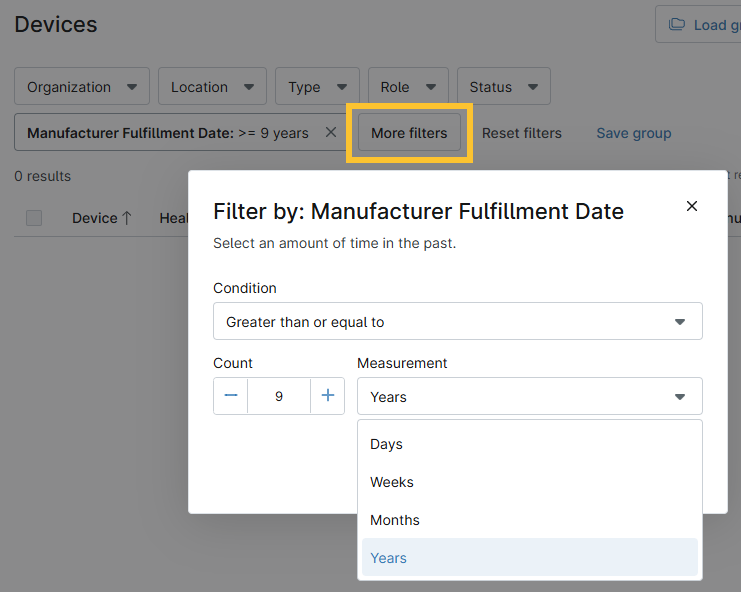741x592 pixels.
Task: Open the Organization filter dropdown
Action: pyautogui.click(x=82, y=87)
